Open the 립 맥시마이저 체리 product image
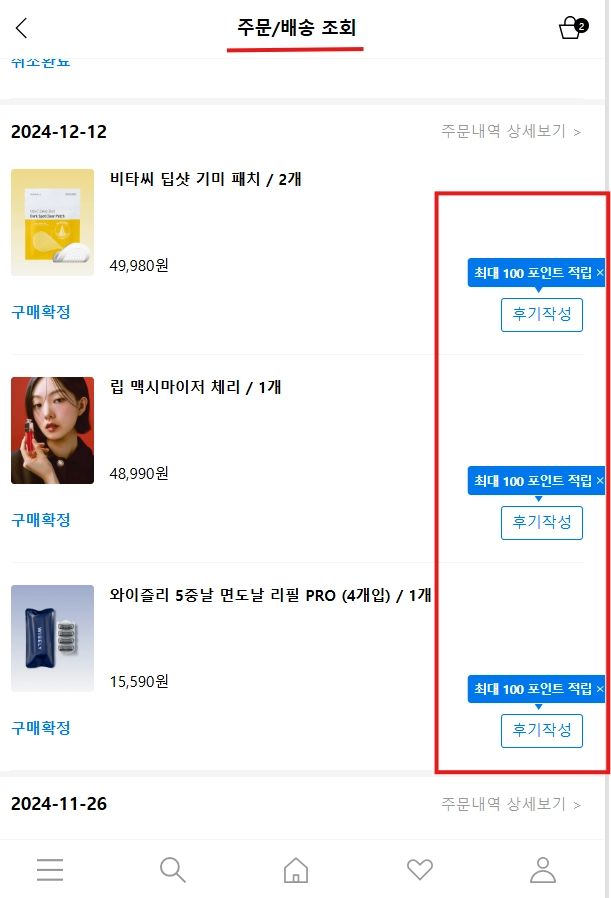Image resolution: width=611 pixels, height=898 pixels. point(52,430)
